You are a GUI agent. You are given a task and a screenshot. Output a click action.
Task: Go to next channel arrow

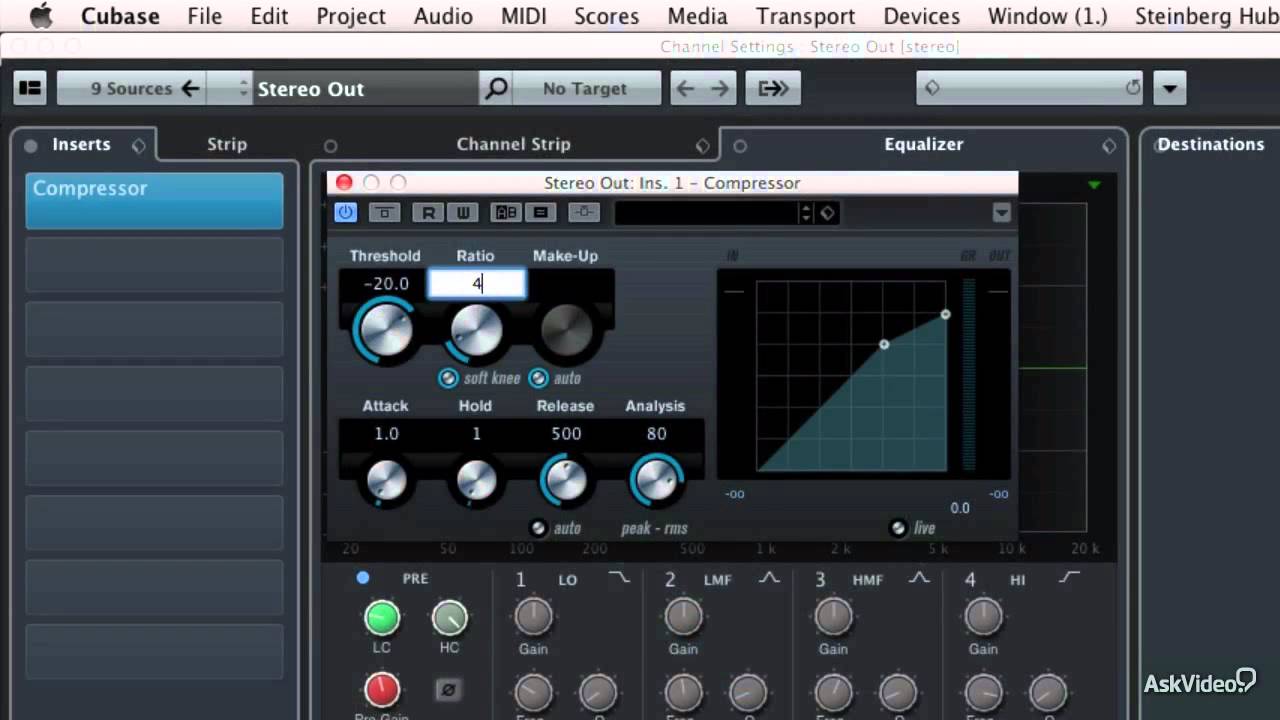coord(720,88)
